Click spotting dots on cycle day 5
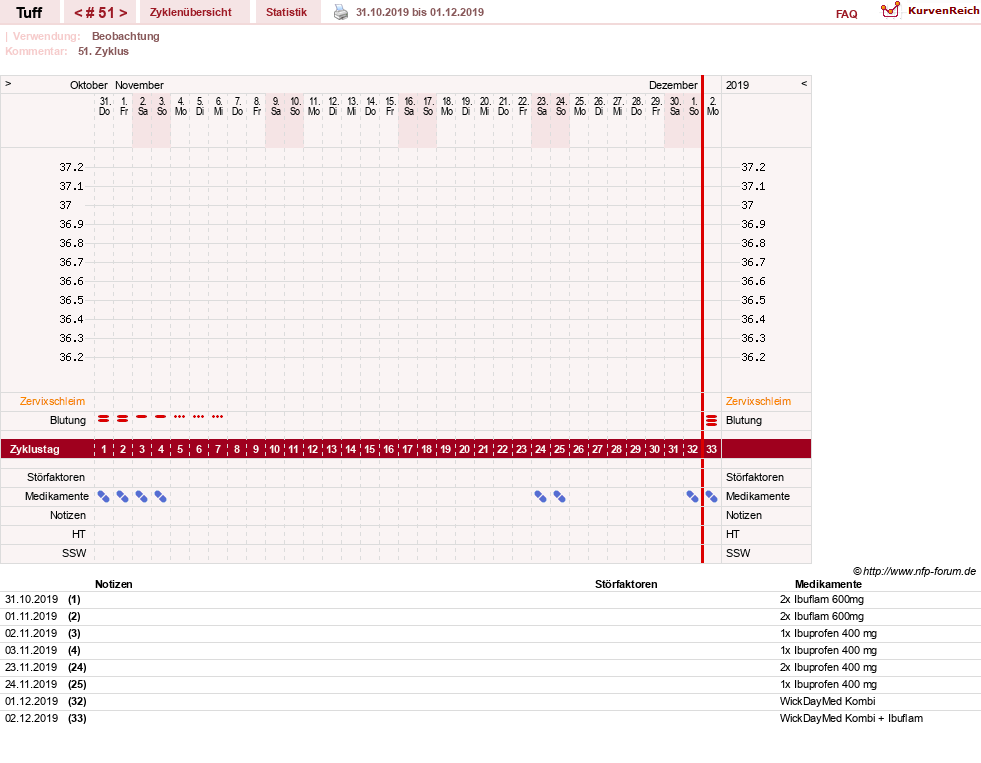The image size is (981, 763). pyautogui.click(x=180, y=417)
